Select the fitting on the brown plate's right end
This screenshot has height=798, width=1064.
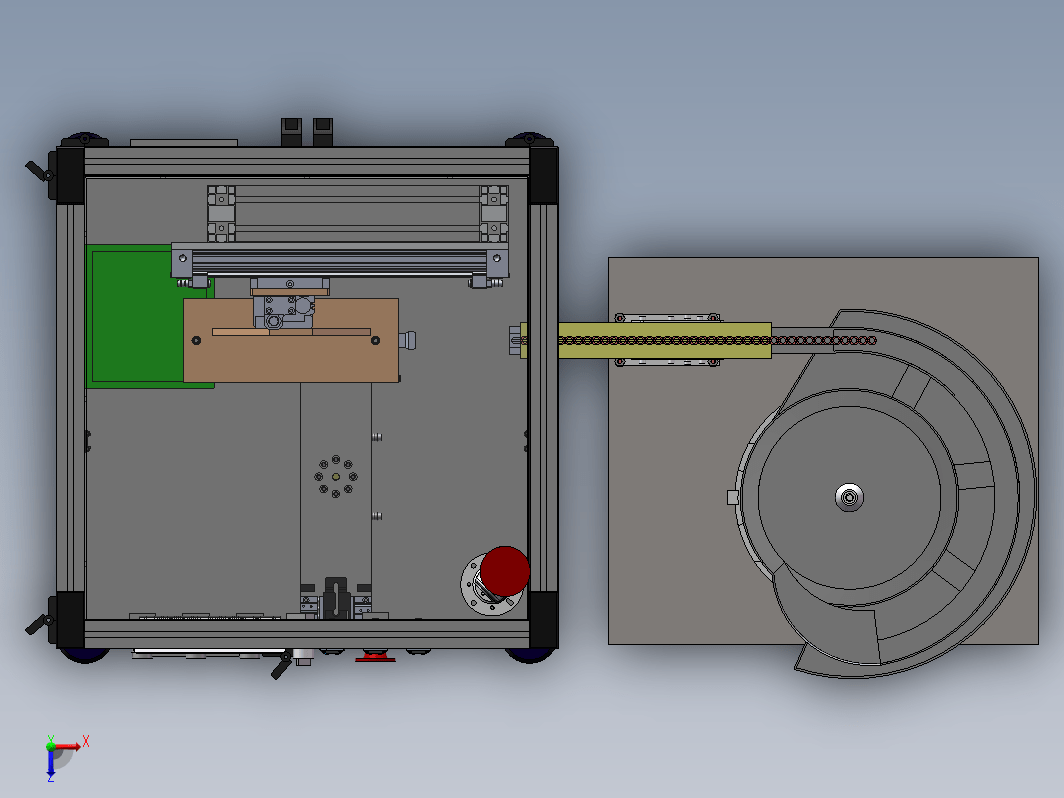click(407, 340)
